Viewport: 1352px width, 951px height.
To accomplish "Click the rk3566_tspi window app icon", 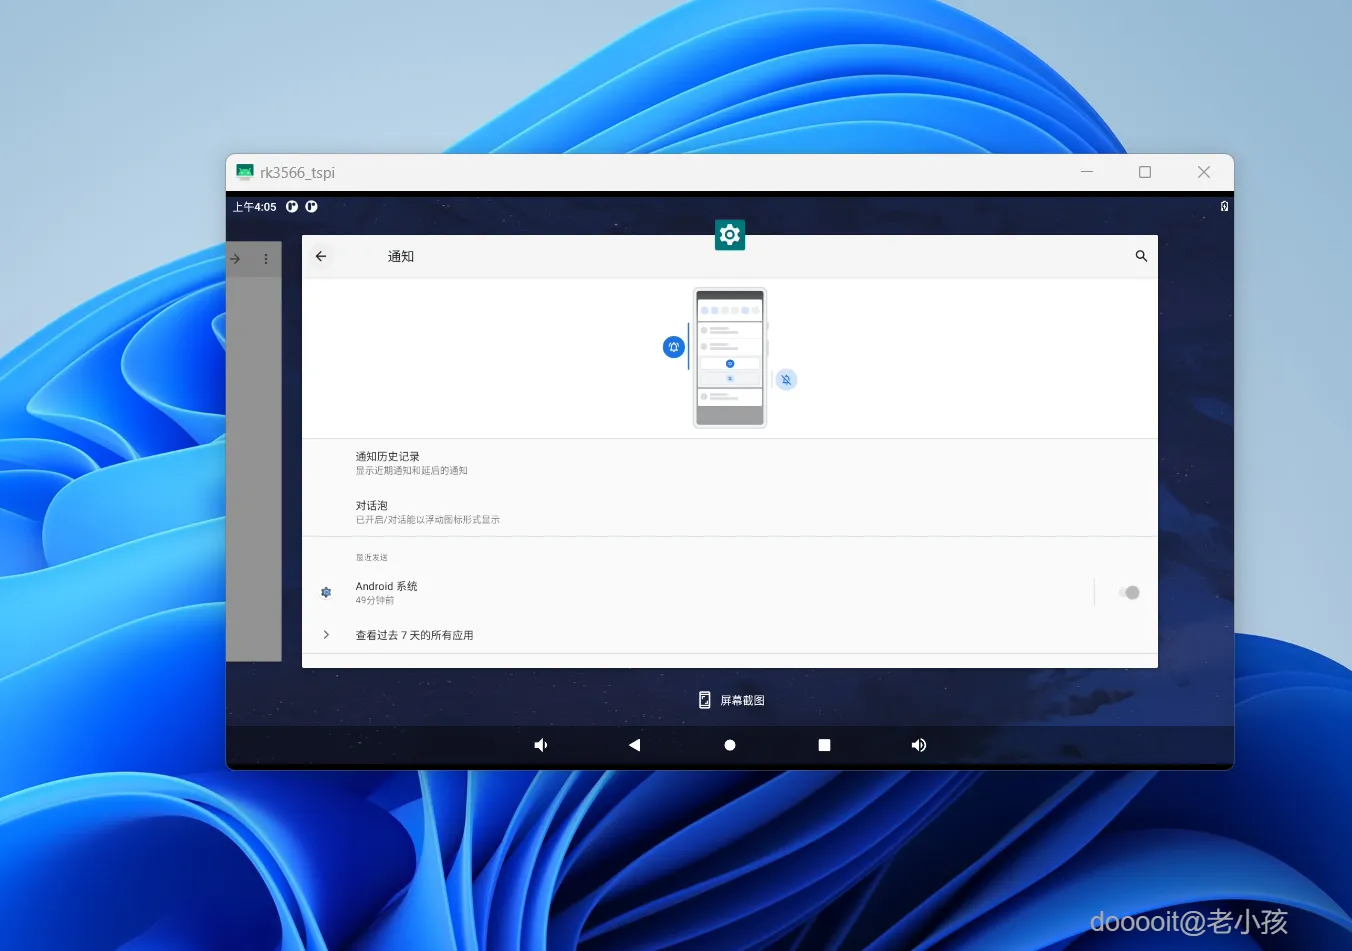I will coord(245,172).
